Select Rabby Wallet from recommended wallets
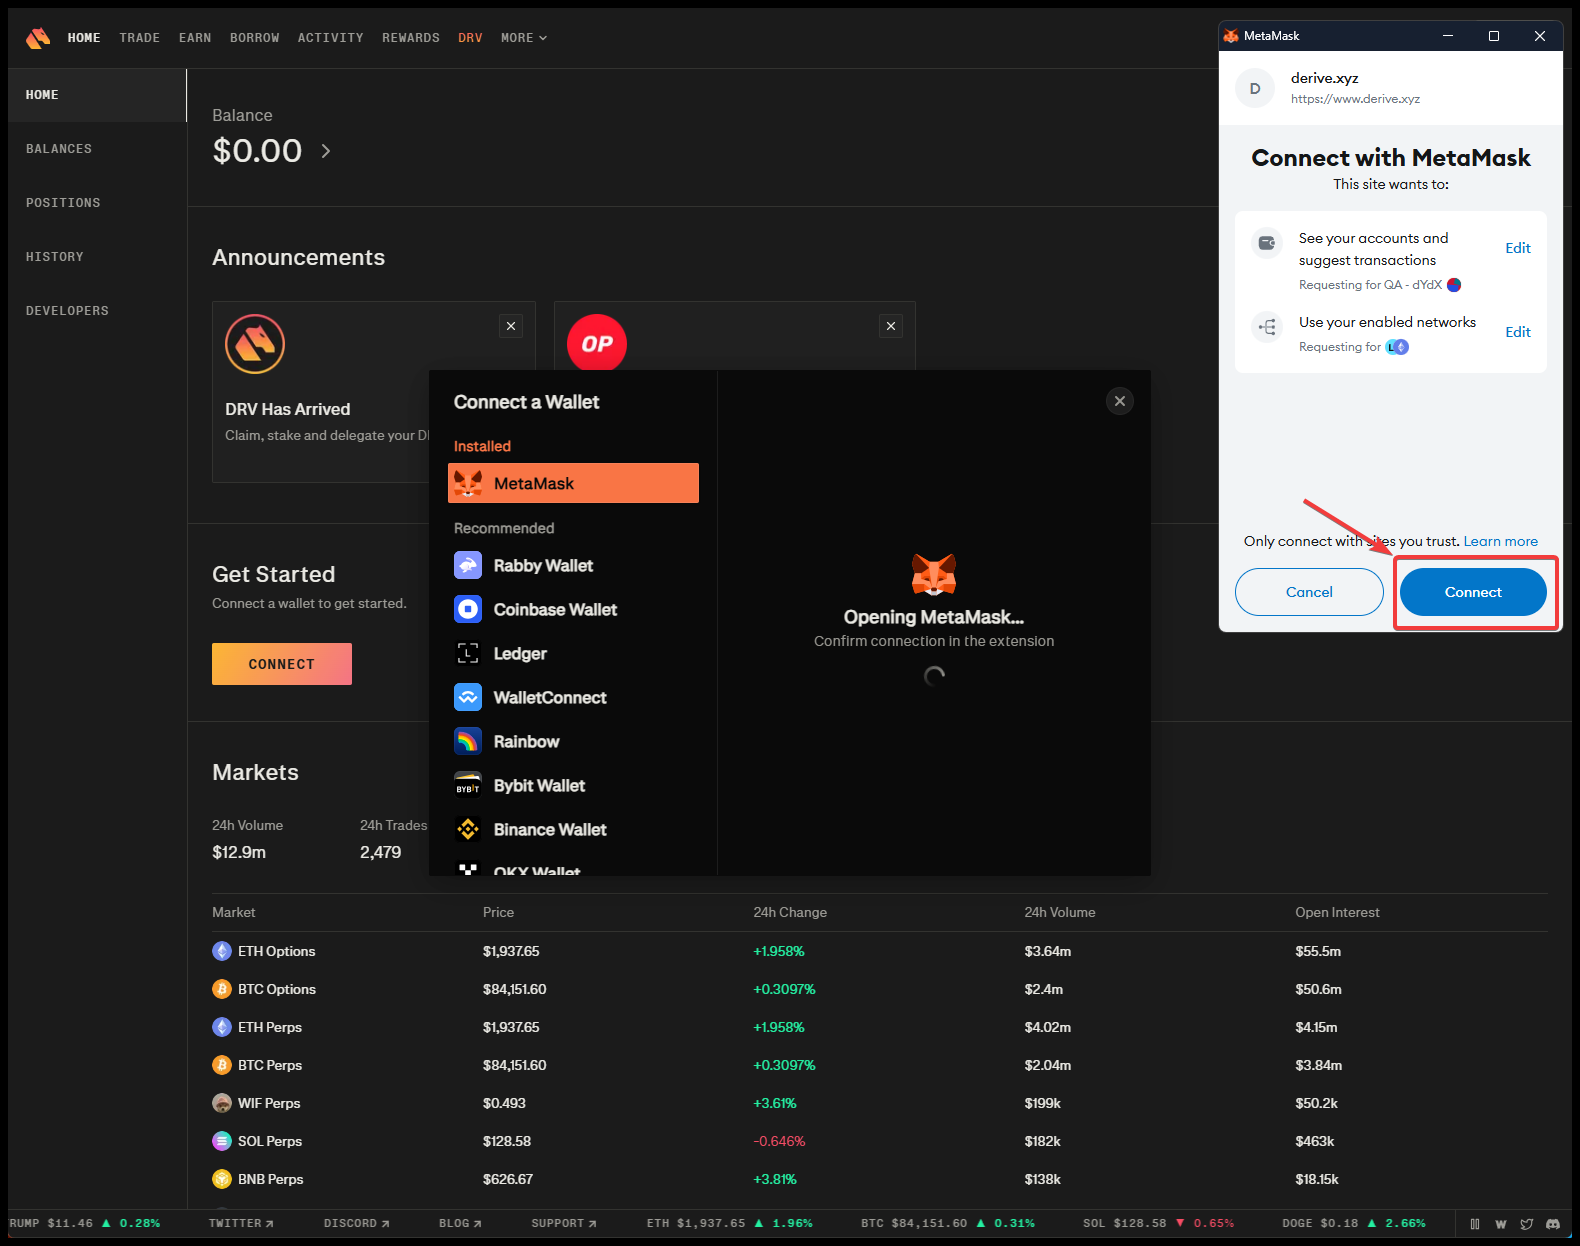Viewport: 1580px width, 1246px height. [543, 566]
